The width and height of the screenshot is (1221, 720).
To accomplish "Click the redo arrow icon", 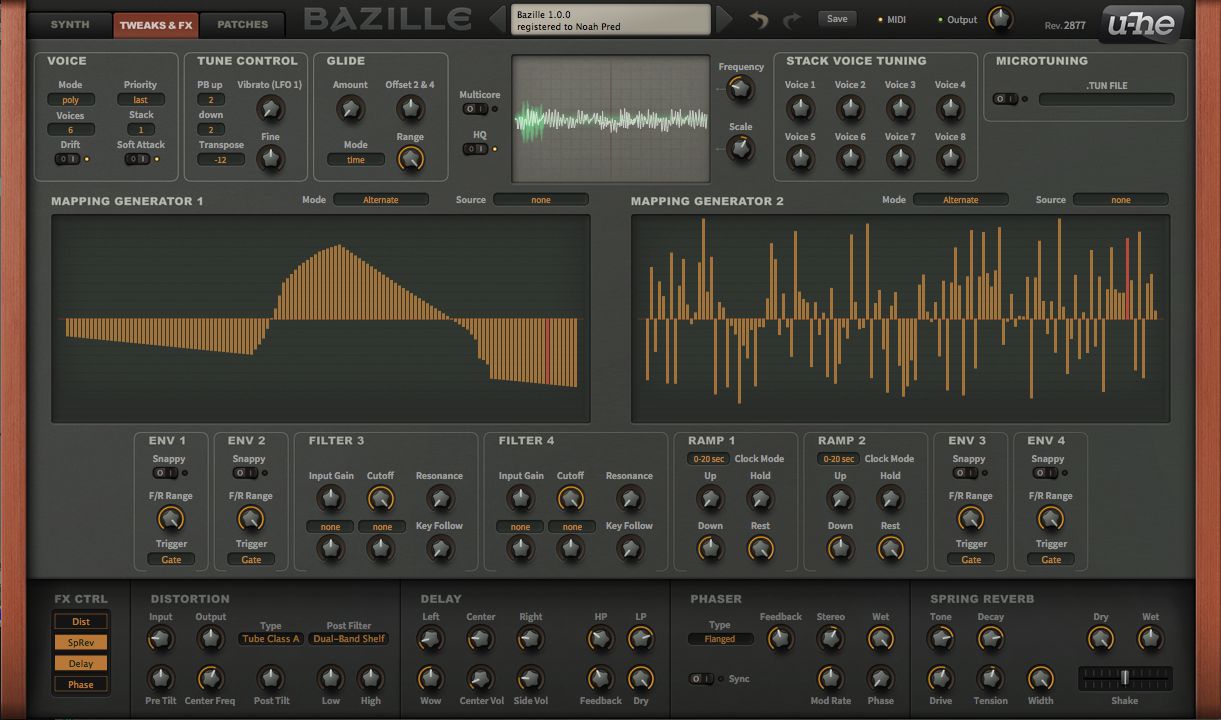I will (x=792, y=20).
